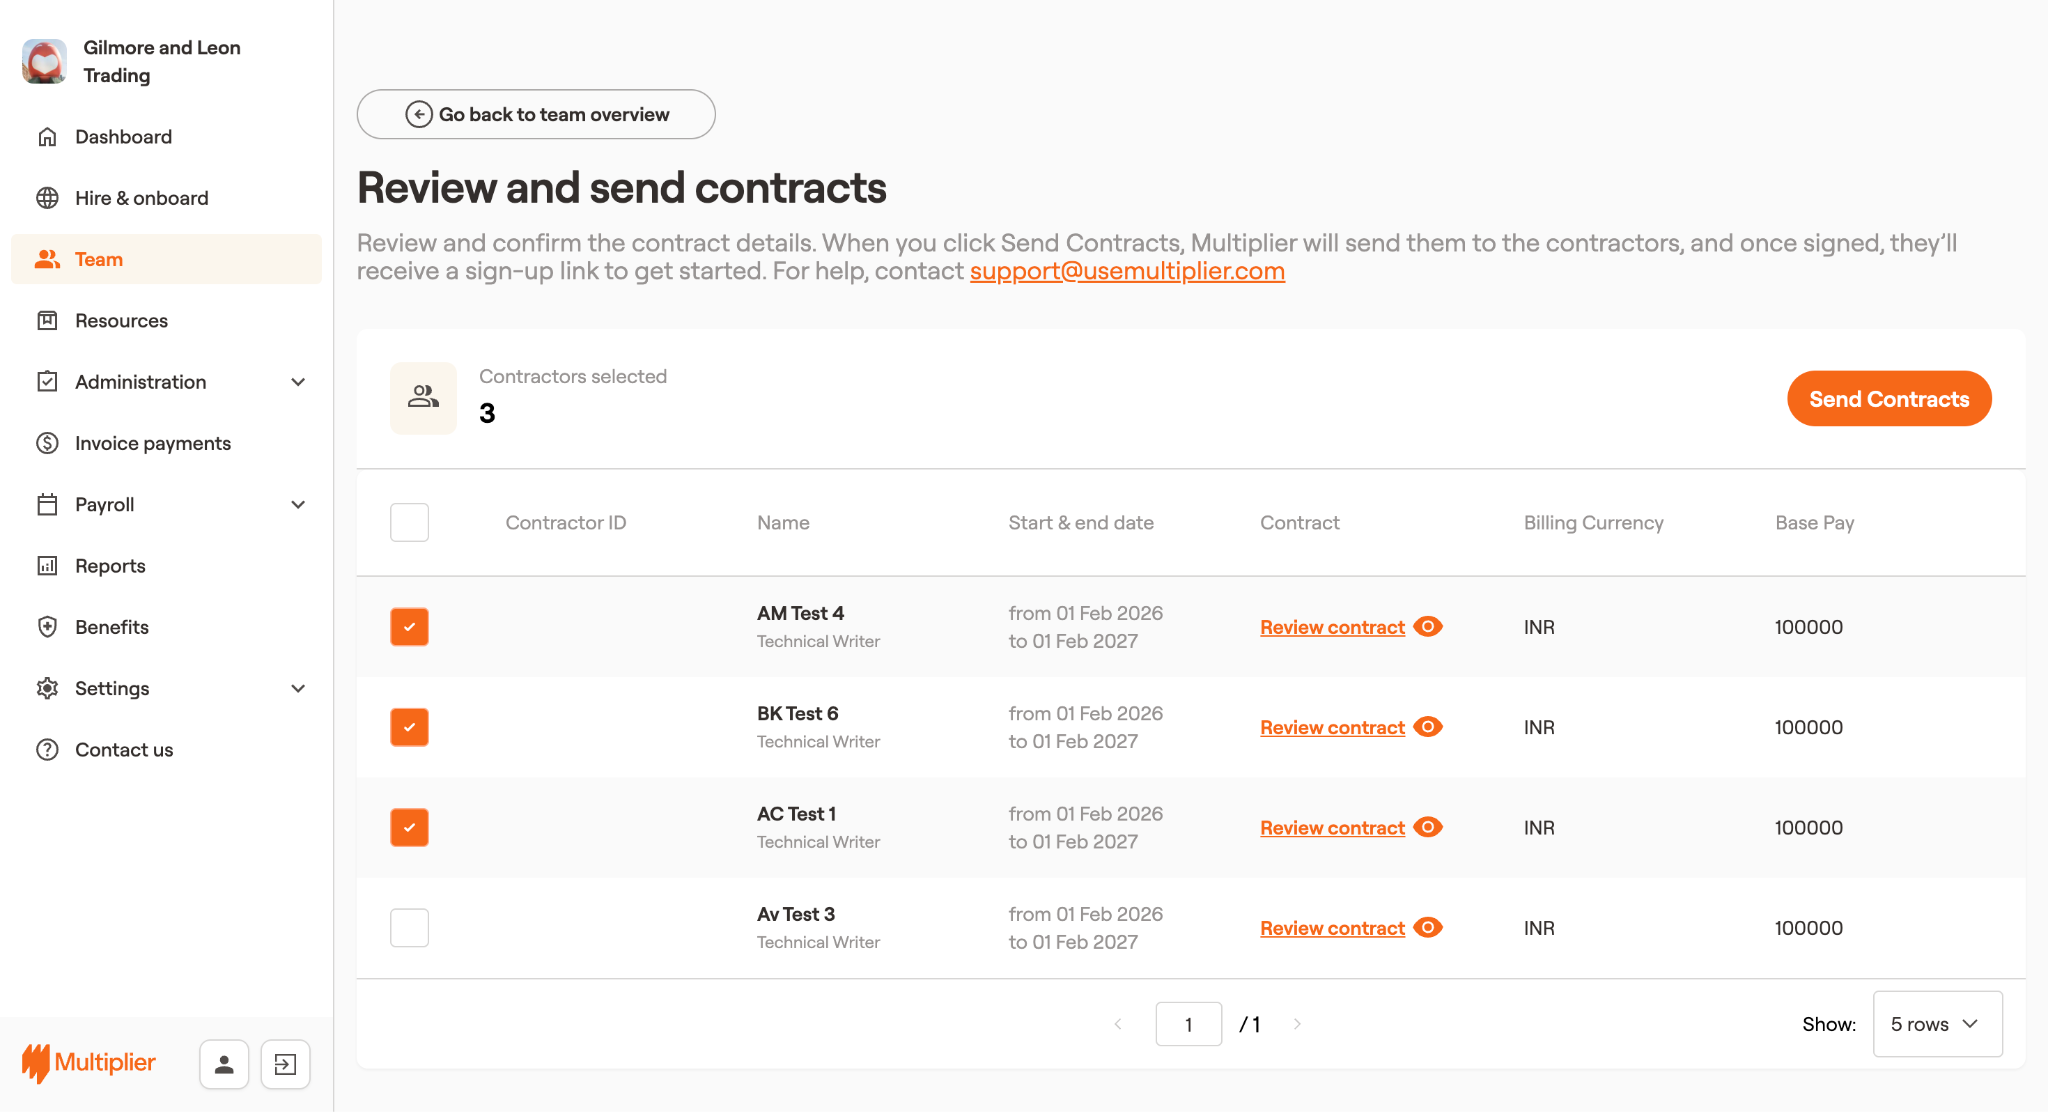Click the eye icon for Av Test 3's contract

[x=1428, y=928]
